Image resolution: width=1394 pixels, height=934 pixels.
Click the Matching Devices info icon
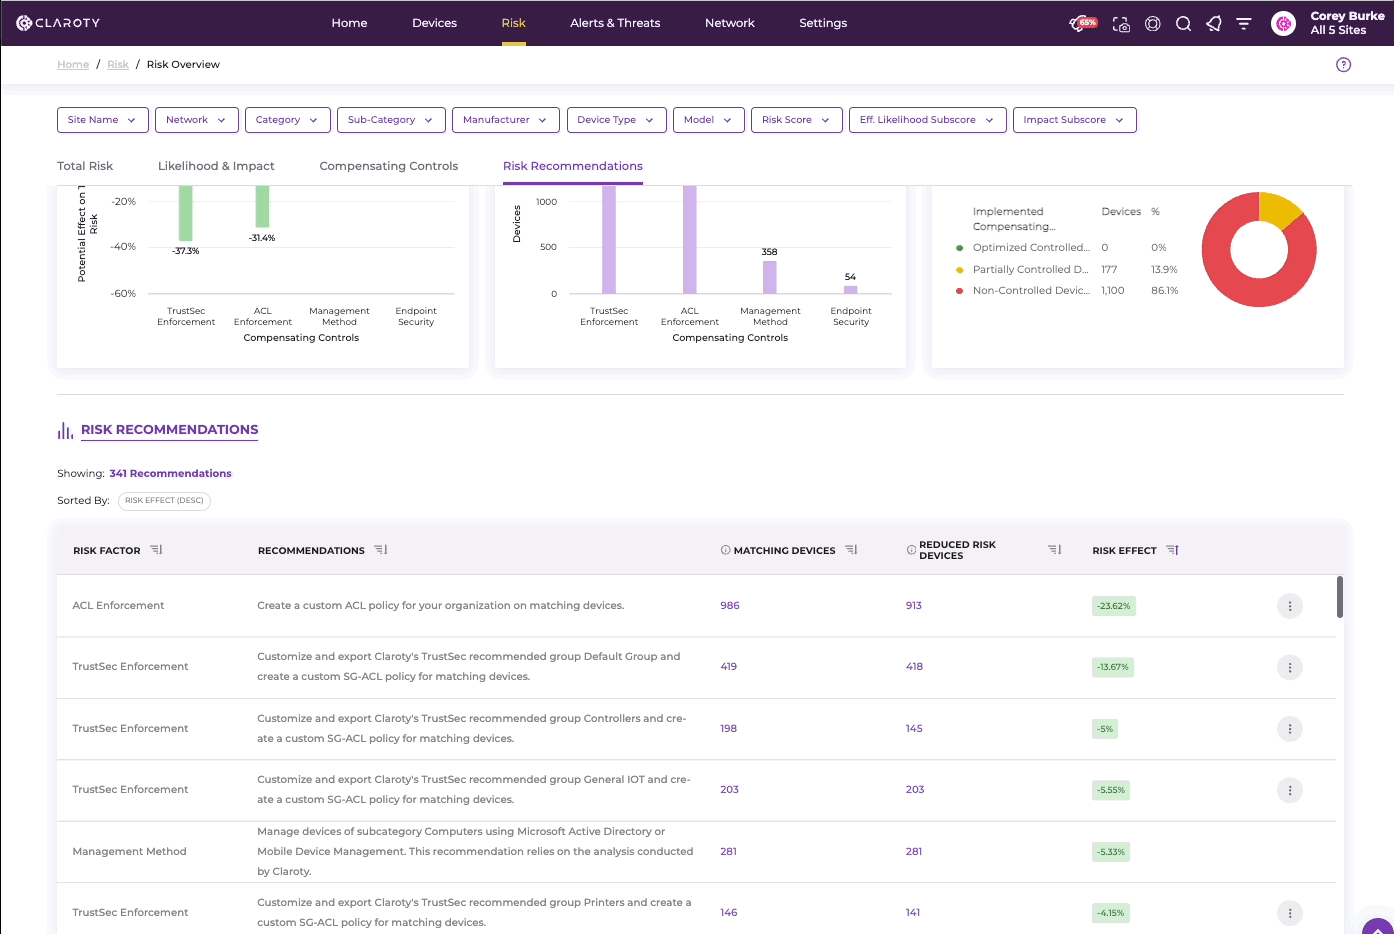(x=726, y=550)
